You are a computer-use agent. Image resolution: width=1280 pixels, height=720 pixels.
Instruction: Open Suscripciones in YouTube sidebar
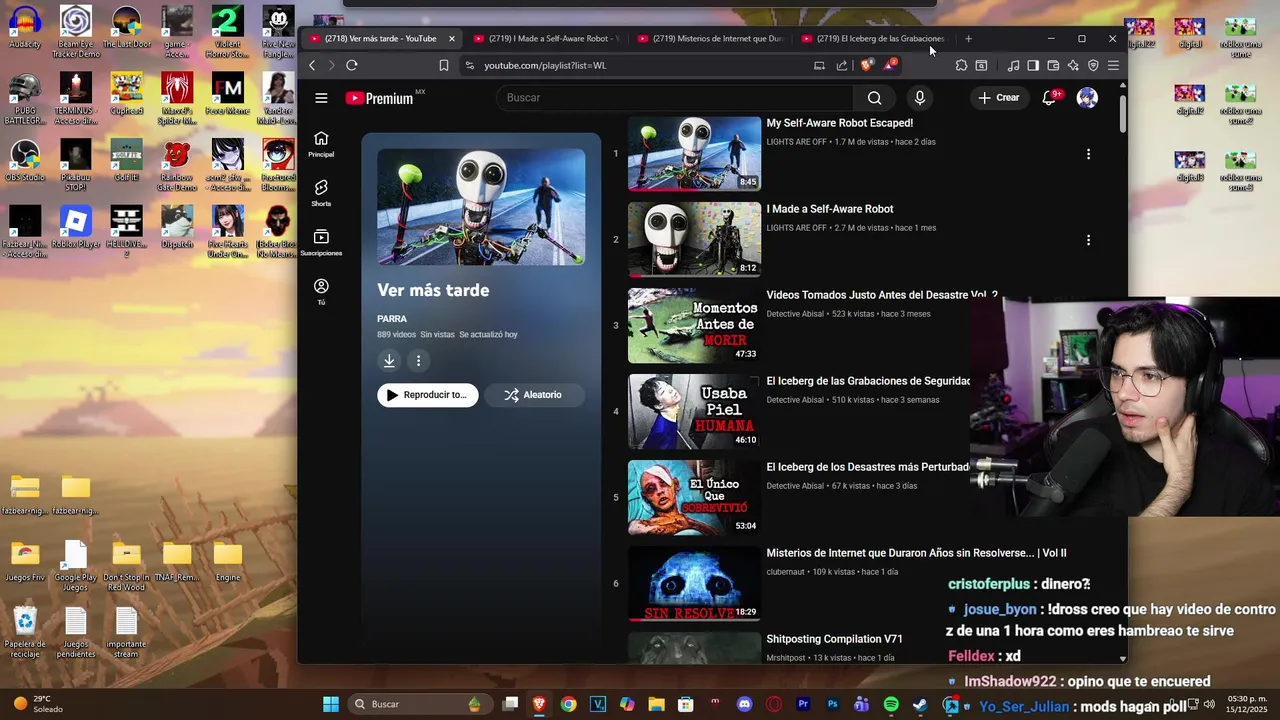(321, 242)
